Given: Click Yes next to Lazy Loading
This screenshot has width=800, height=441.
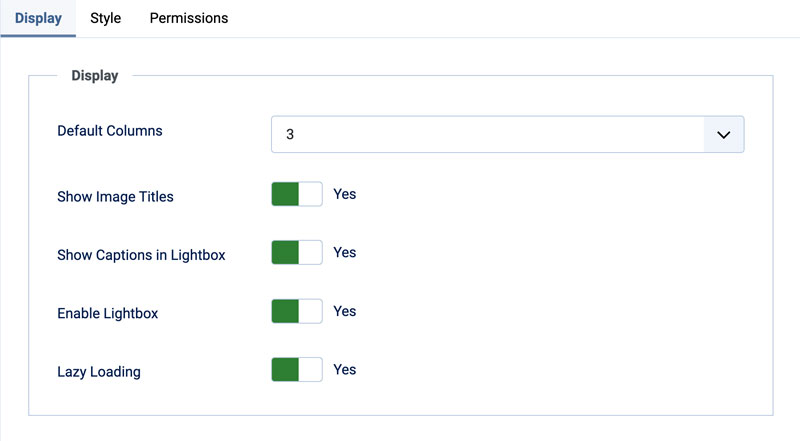Looking at the screenshot, I should tap(345, 370).
